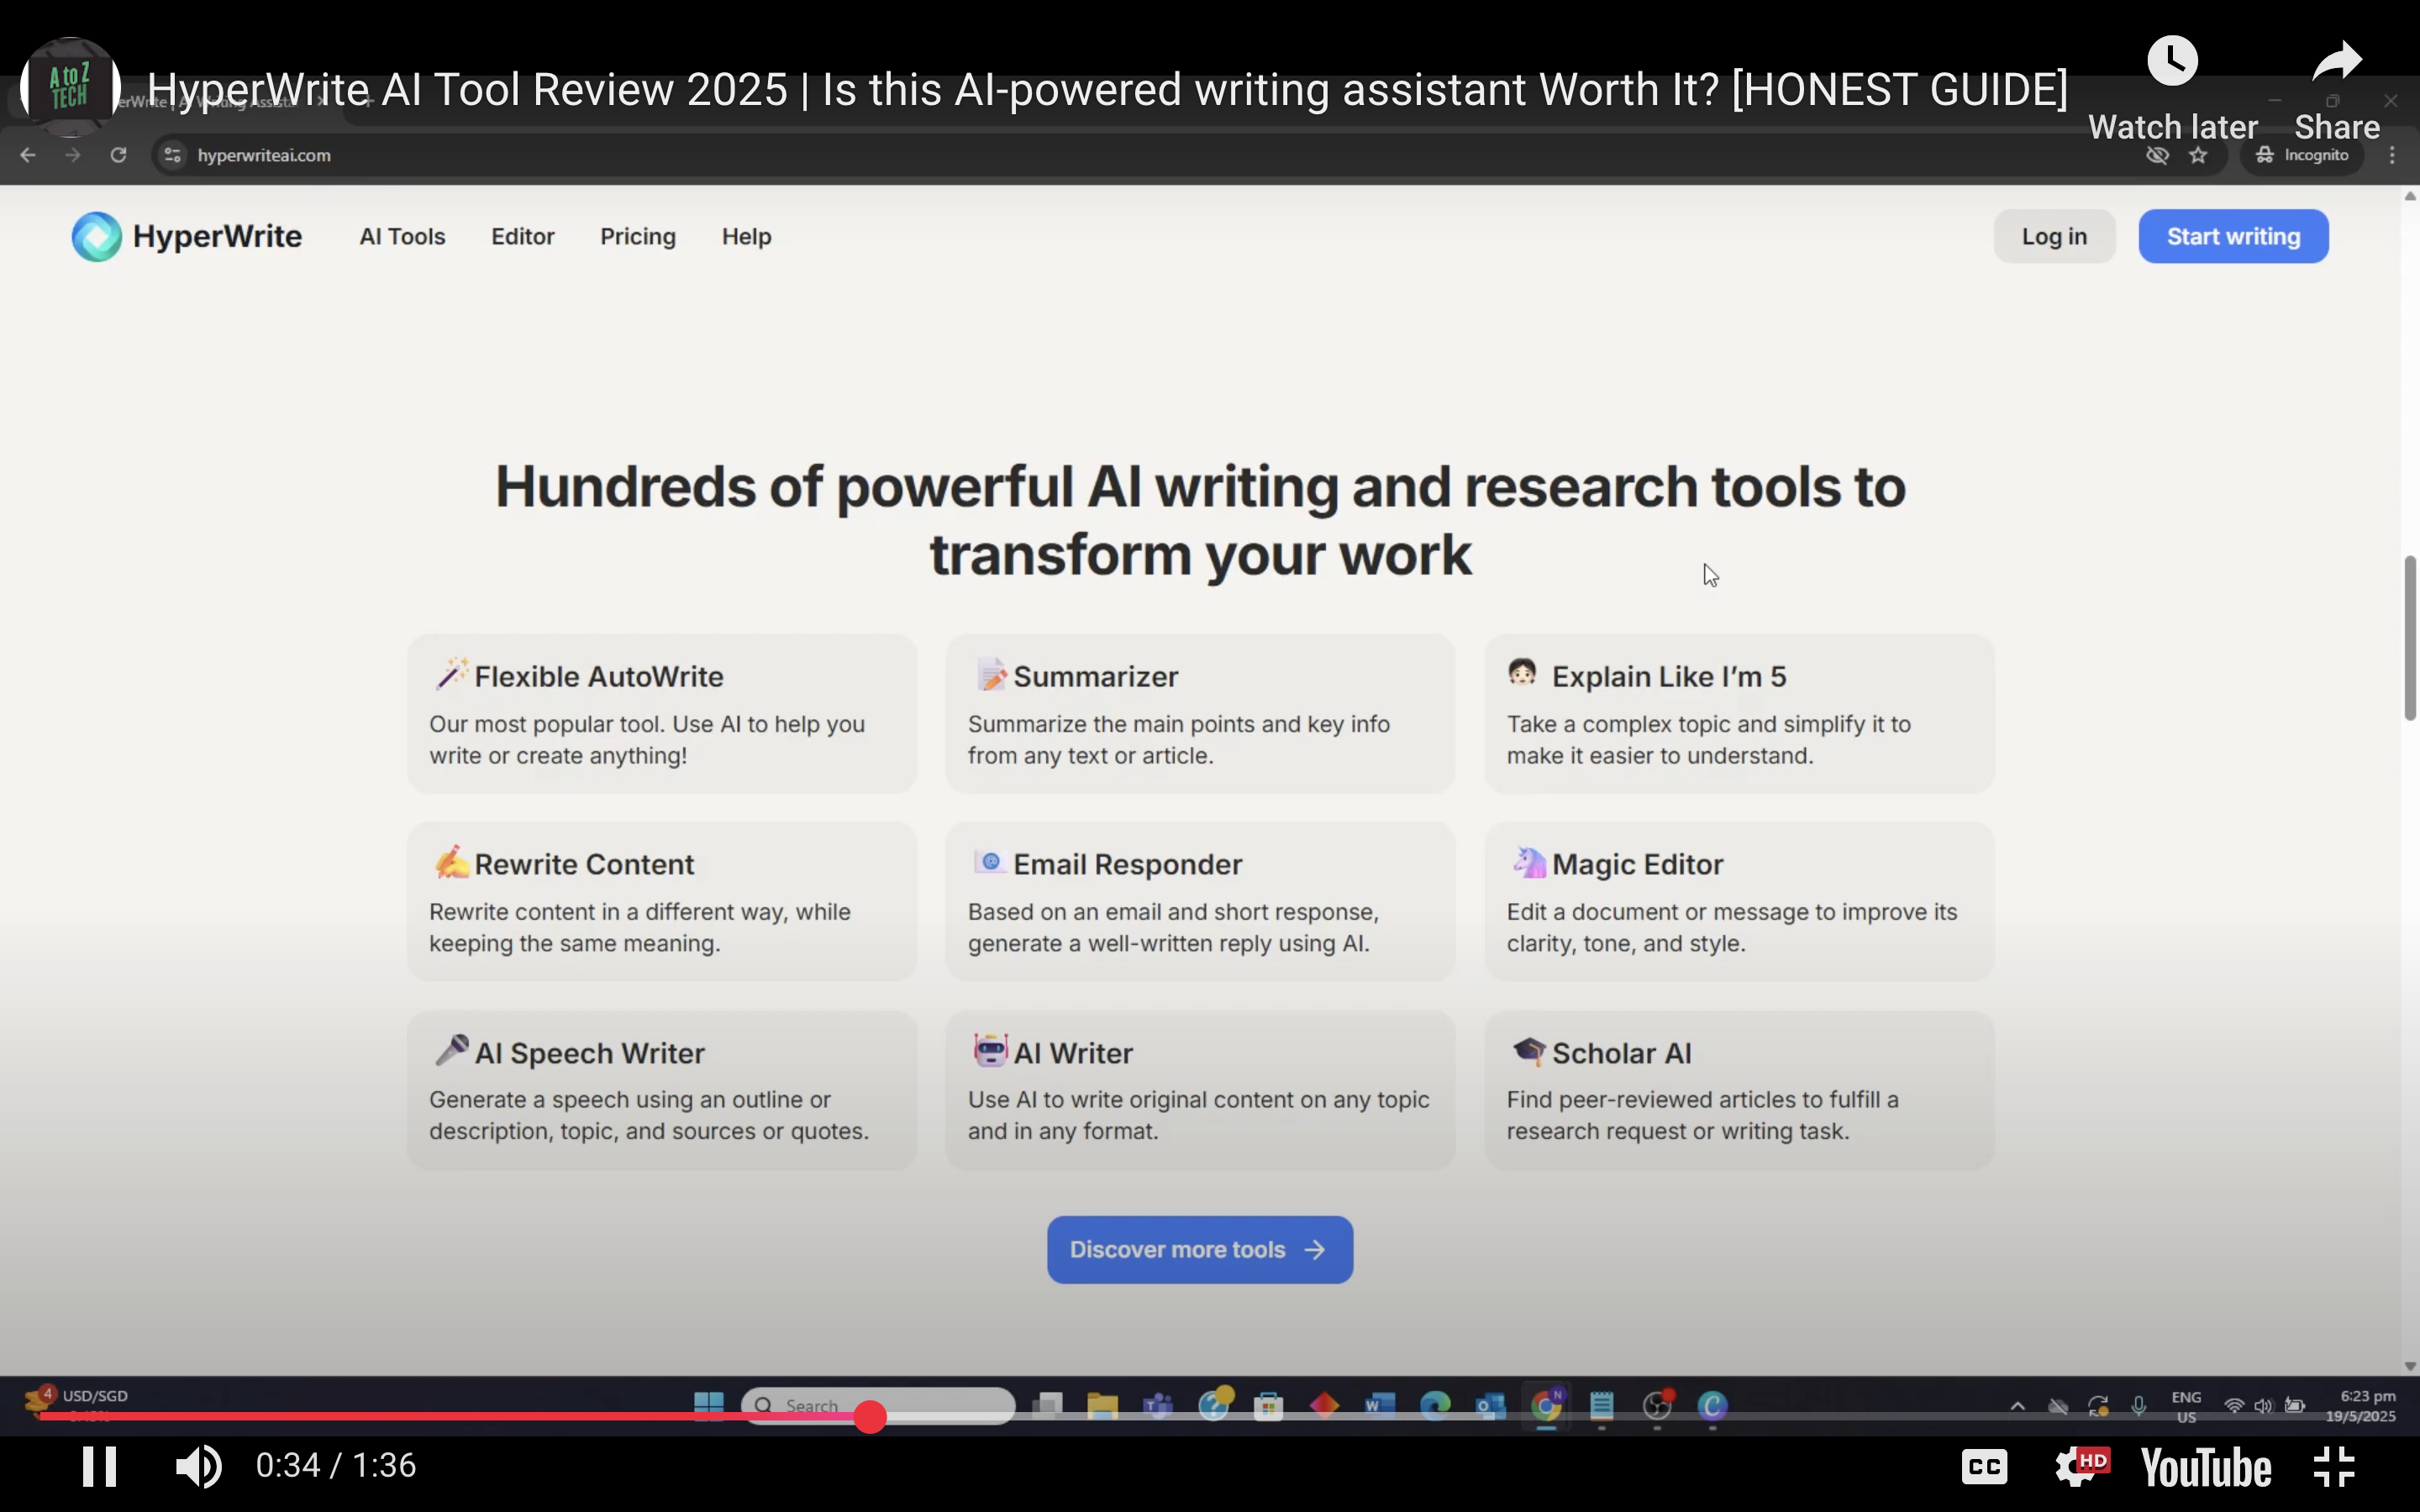Image resolution: width=2420 pixels, height=1512 pixels.
Task: Pause the YouTube video
Action: [x=99, y=1466]
